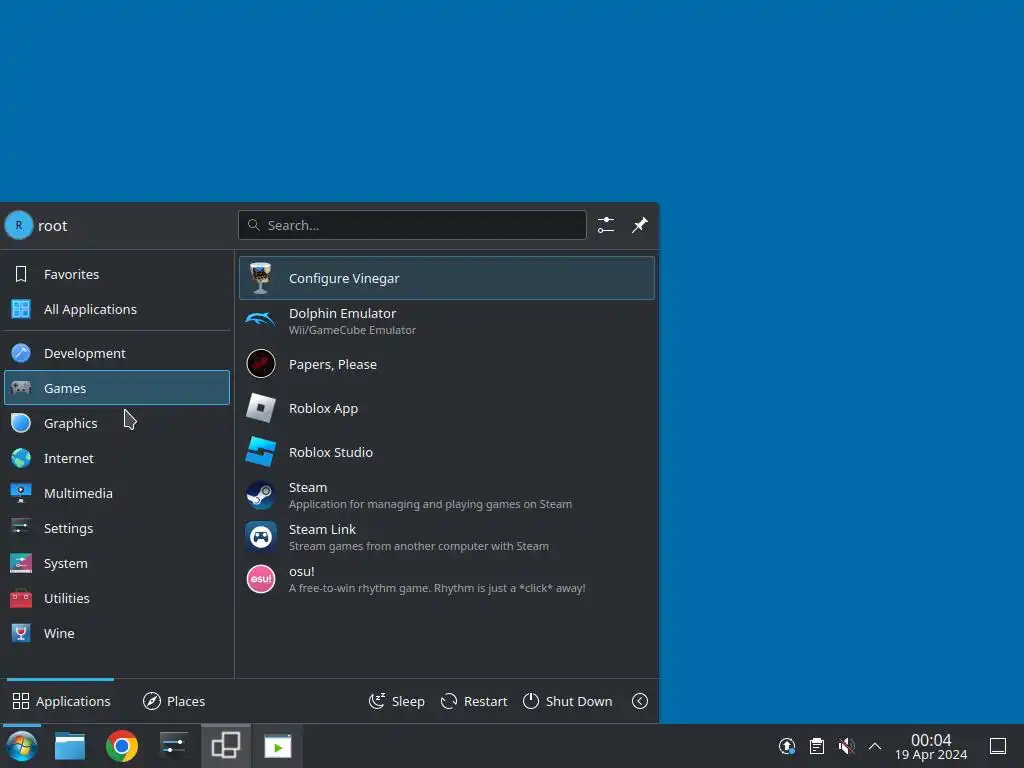Click the Restart button
The image size is (1024, 768).
point(474,701)
